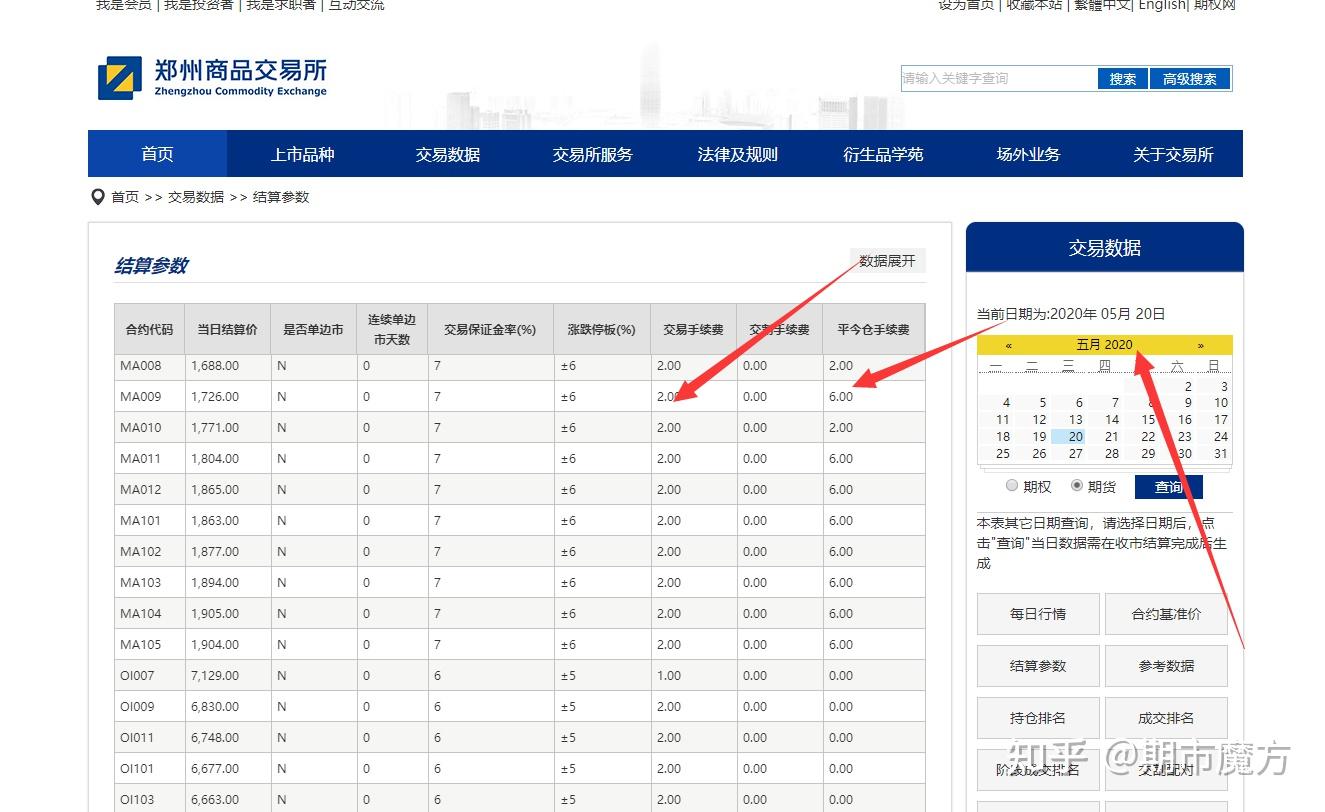Click the 首页 breadcrumb link
Screen dimensions: 1325x812
[x=125, y=197]
